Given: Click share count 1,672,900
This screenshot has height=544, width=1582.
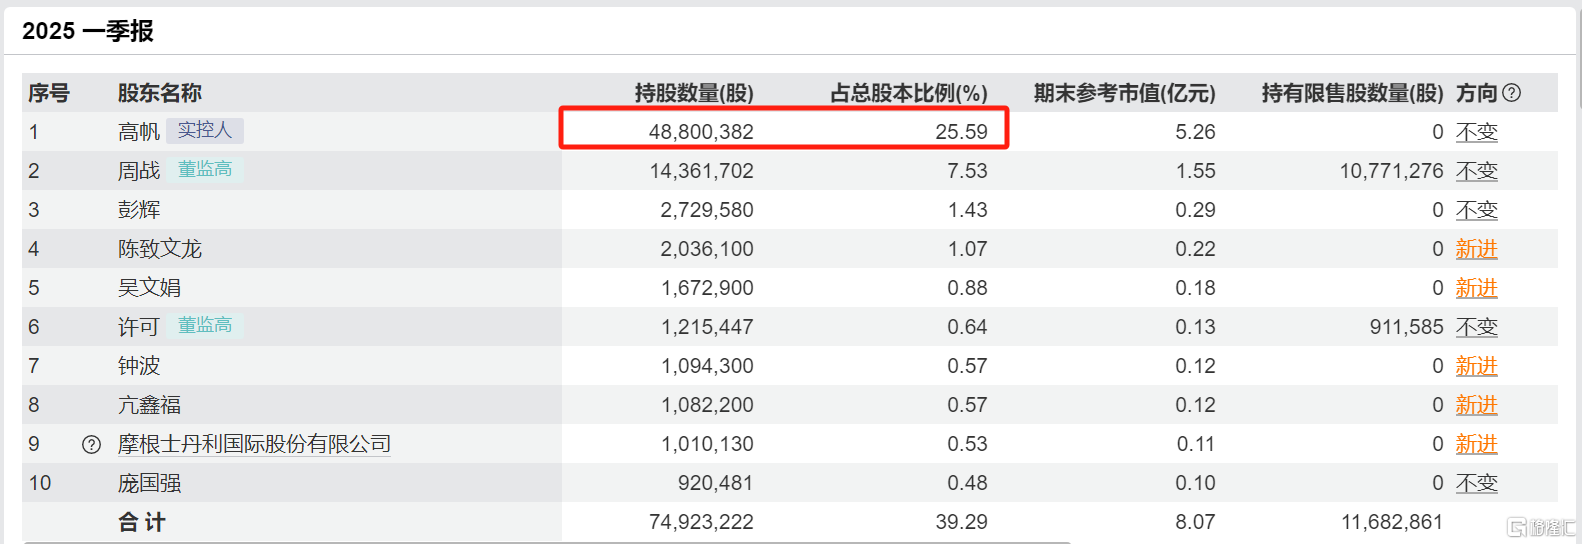Looking at the screenshot, I should tap(707, 288).
